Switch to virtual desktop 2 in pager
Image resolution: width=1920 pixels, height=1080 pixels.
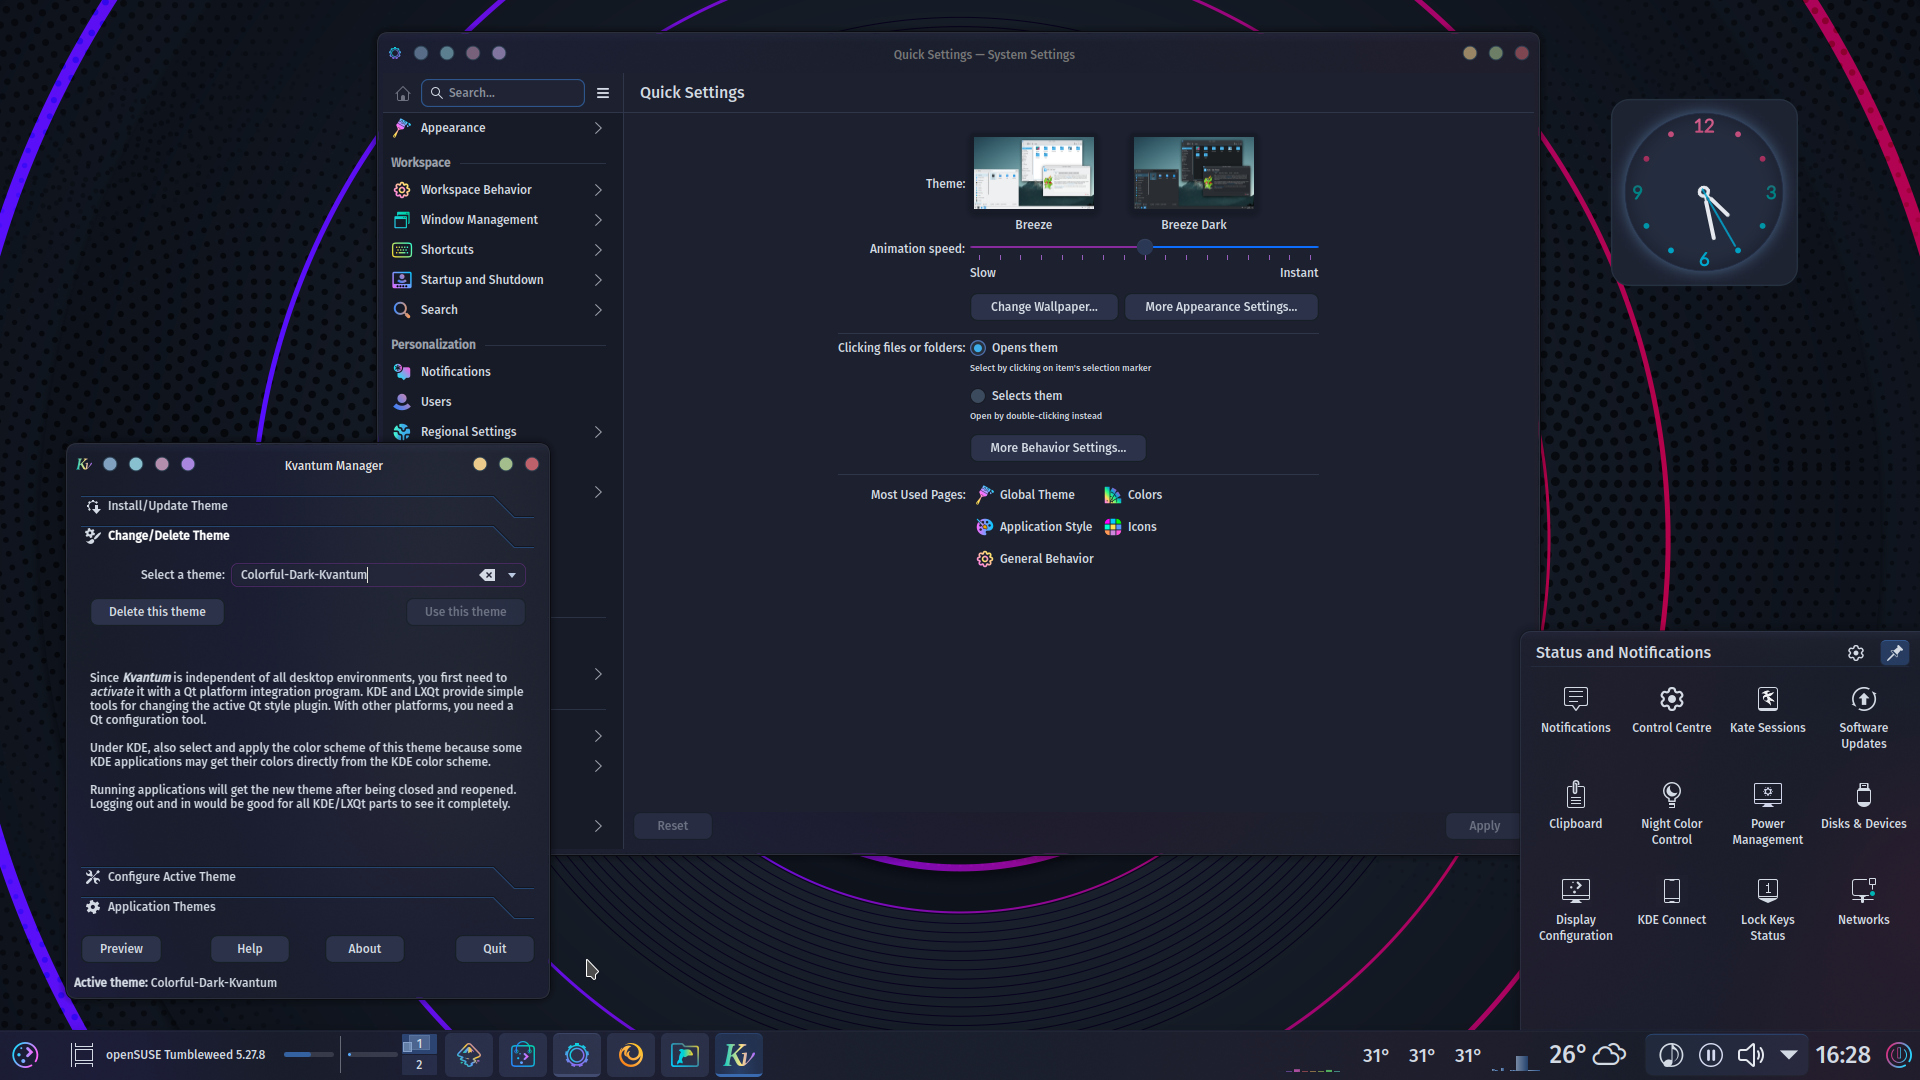(x=419, y=1065)
